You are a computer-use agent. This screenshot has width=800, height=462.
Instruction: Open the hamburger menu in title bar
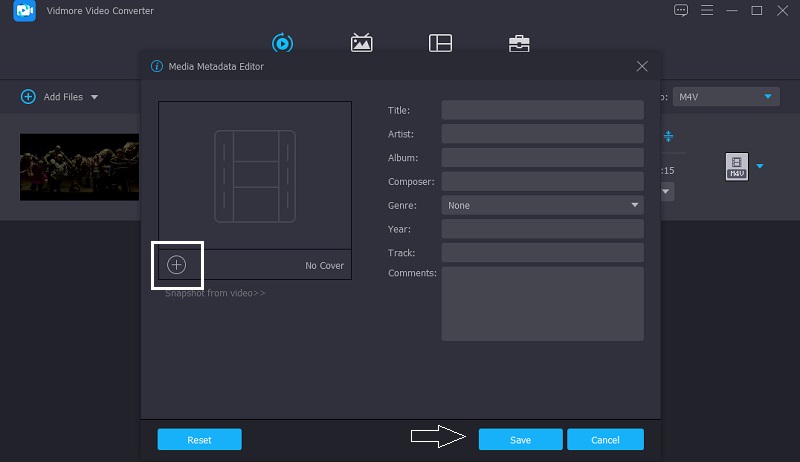click(x=706, y=11)
